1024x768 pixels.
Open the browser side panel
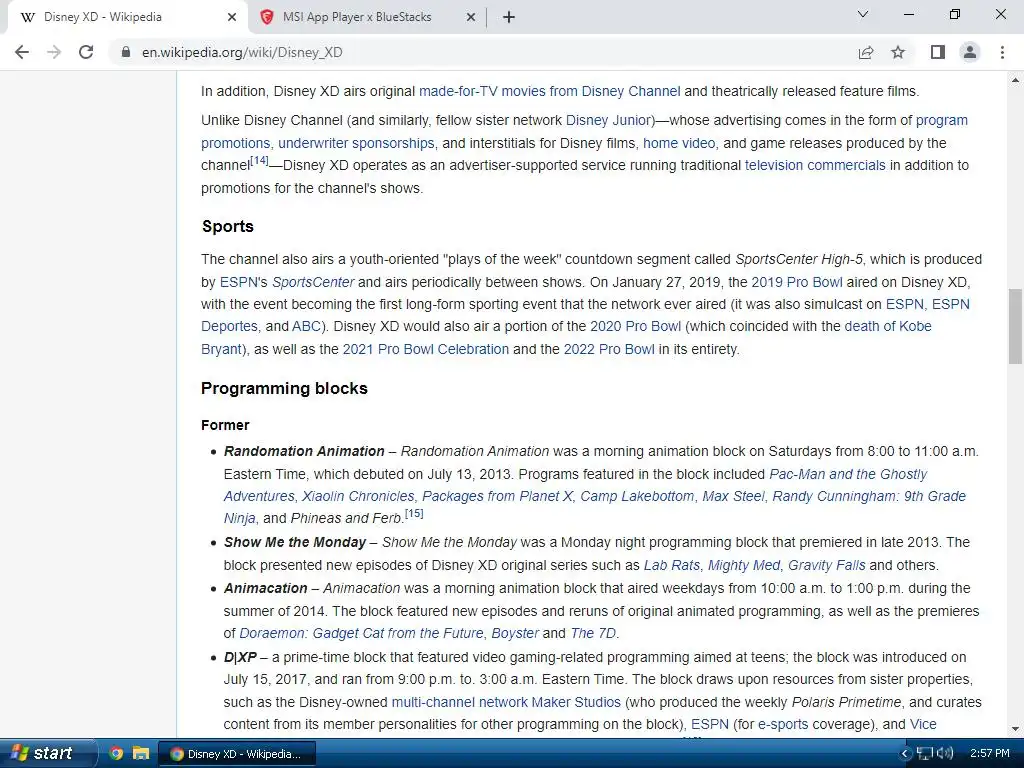click(937, 52)
